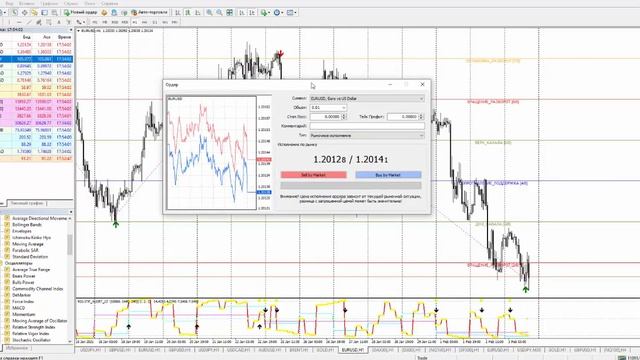Switch chart to bar chart mode
The width and height of the screenshot is (640, 360).
[x=178, y=13]
